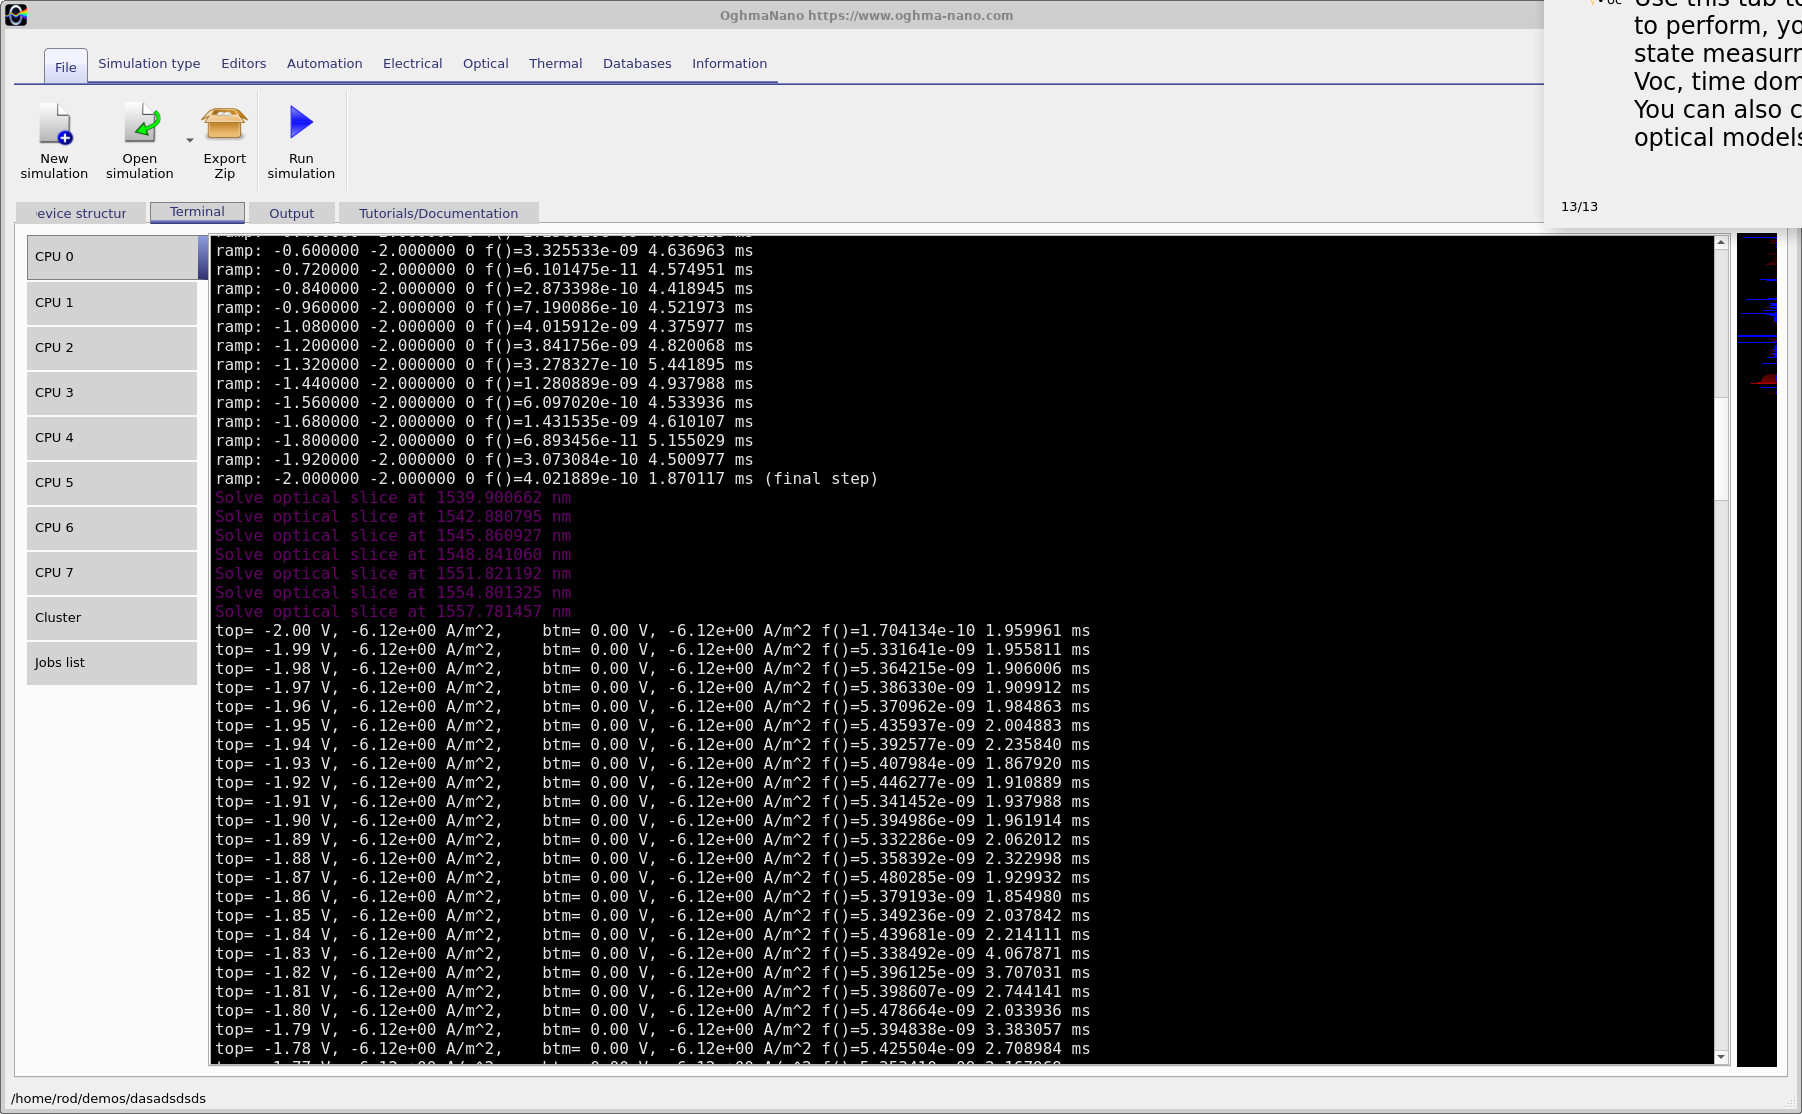Viewport: 1802px width, 1114px height.
Task: Click the OghmaNano logo icon in title bar
Action: (16, 14)
